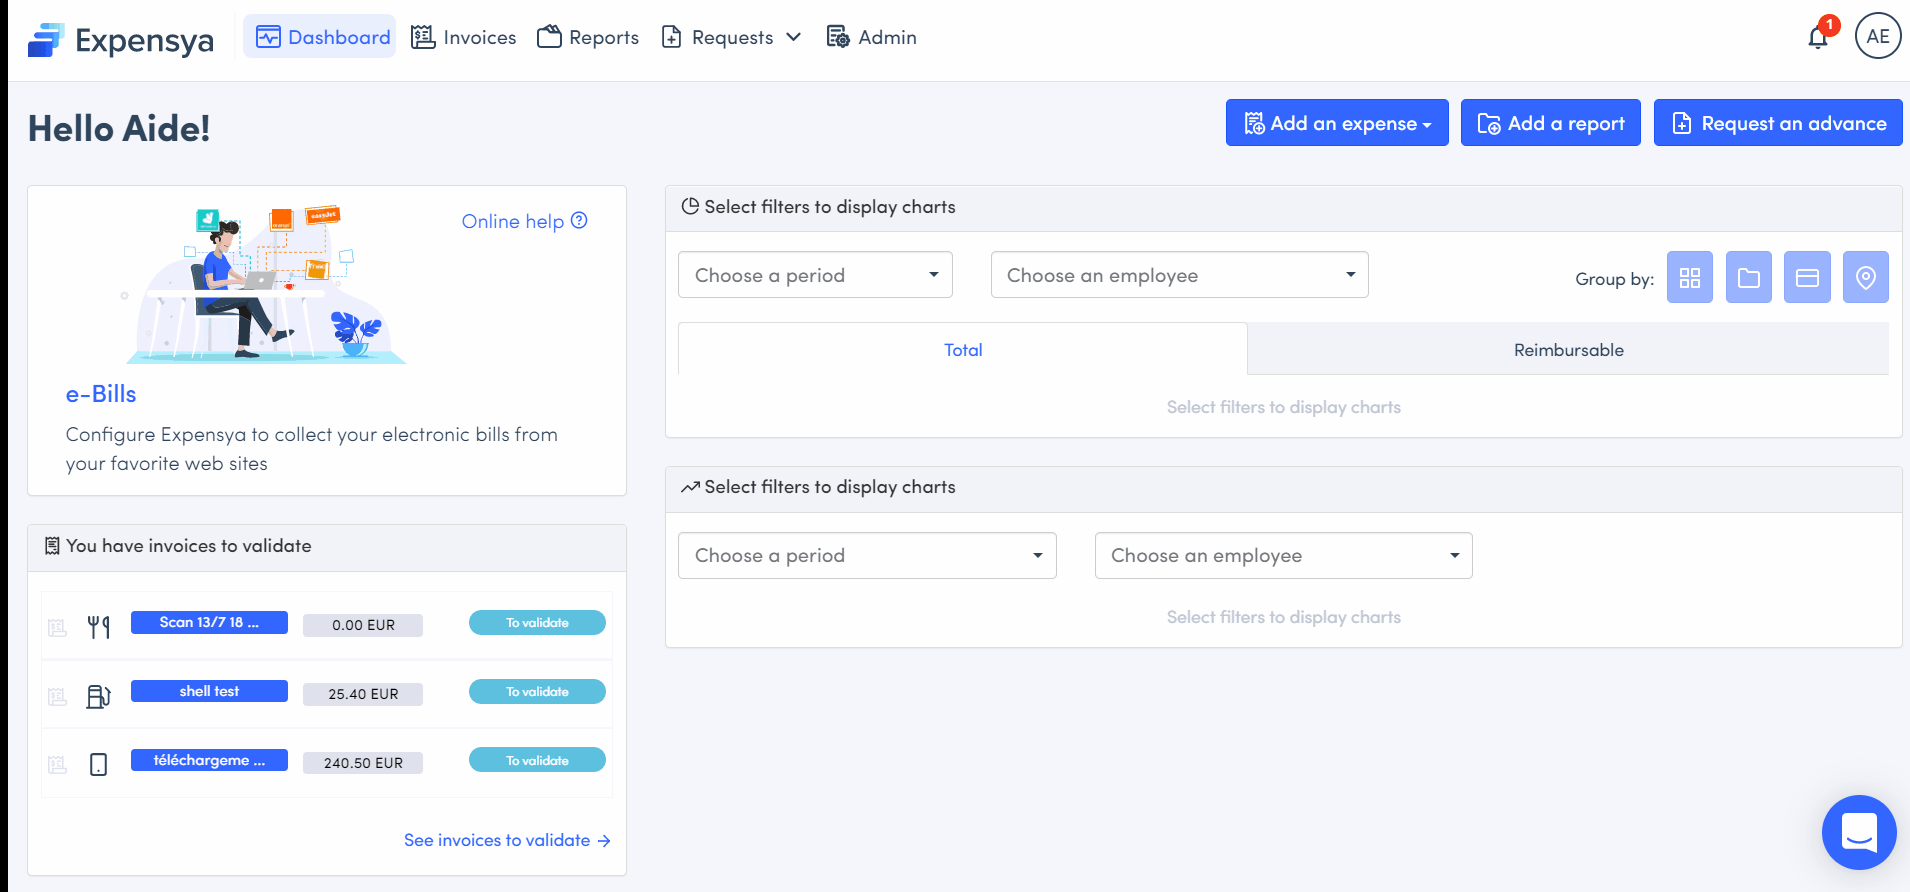Click the fuel pump icon on shell test
Image resolution: width=1910 pixels, height=892 pixels.
click(x=98, y=696)
